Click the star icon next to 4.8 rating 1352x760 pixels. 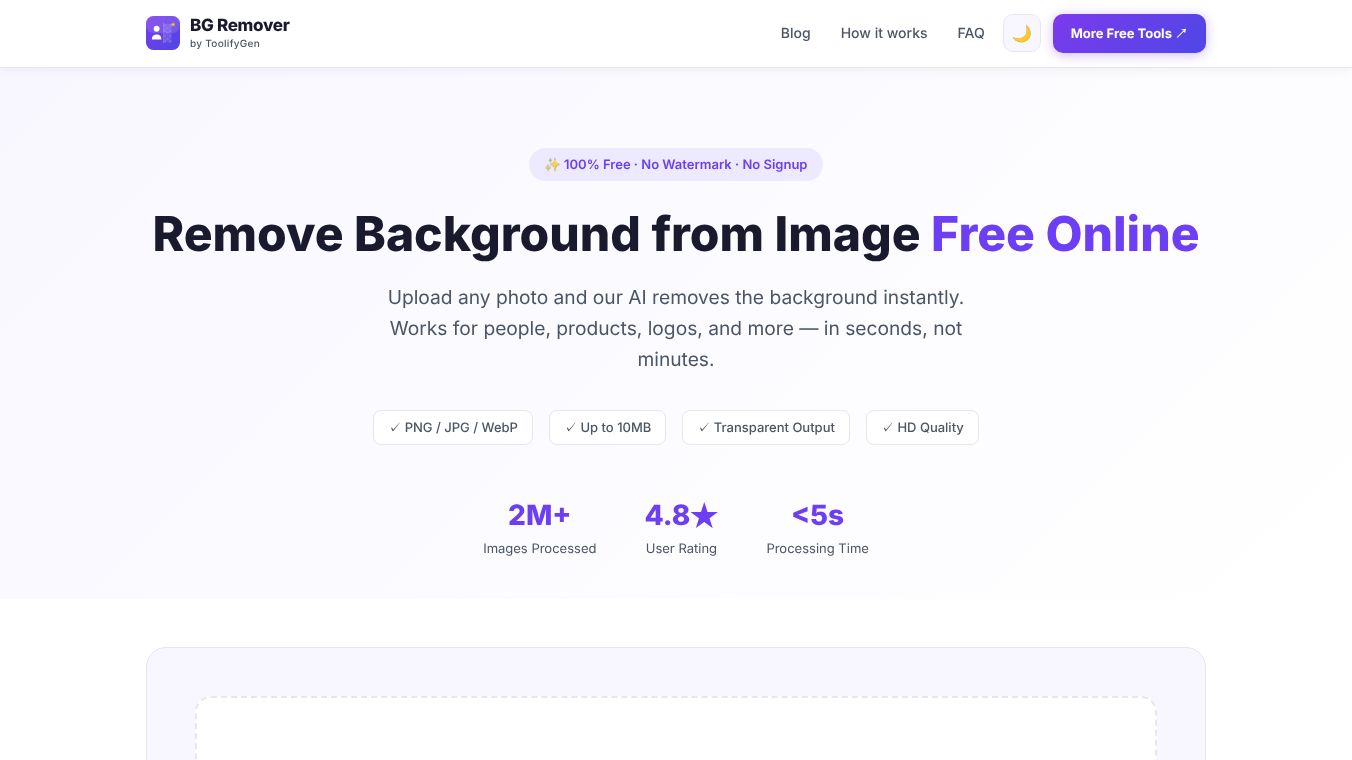tap(705, 515)
